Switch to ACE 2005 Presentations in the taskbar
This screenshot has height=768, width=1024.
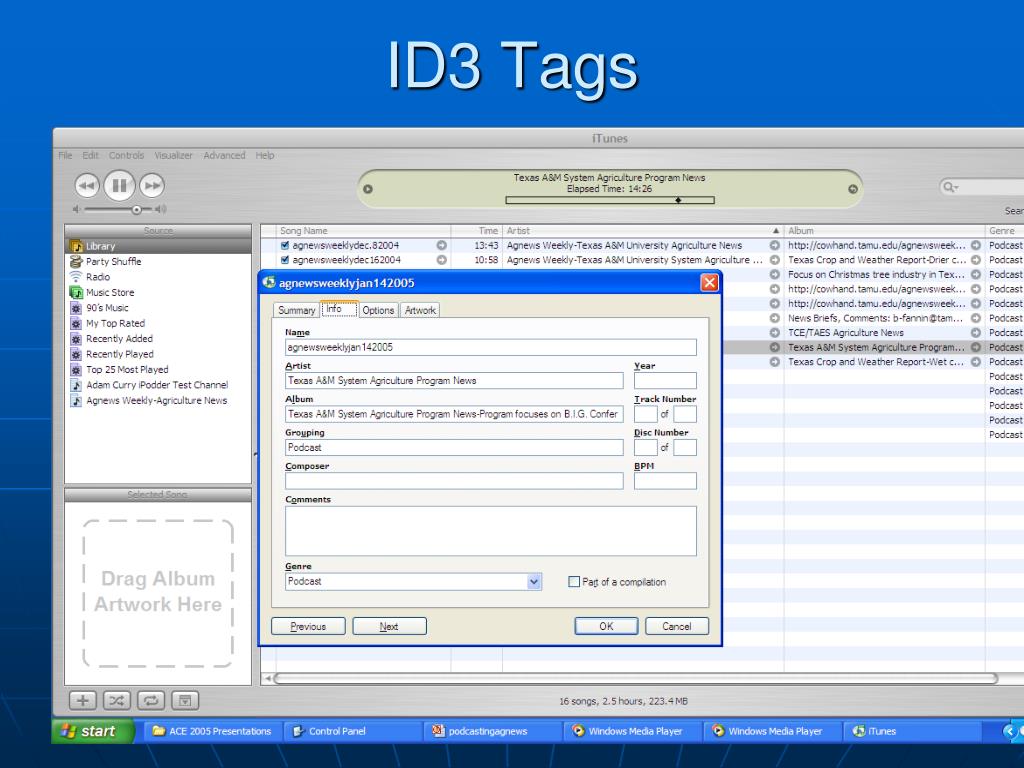click(212, 731)
